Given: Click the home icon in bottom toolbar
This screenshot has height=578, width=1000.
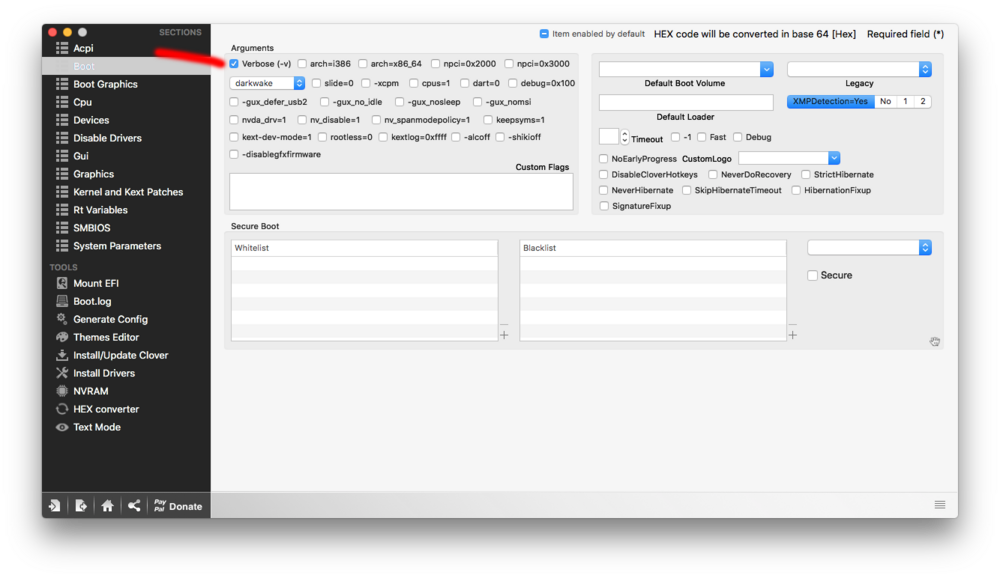Looking at the screenshot, I should coord(107,505).
